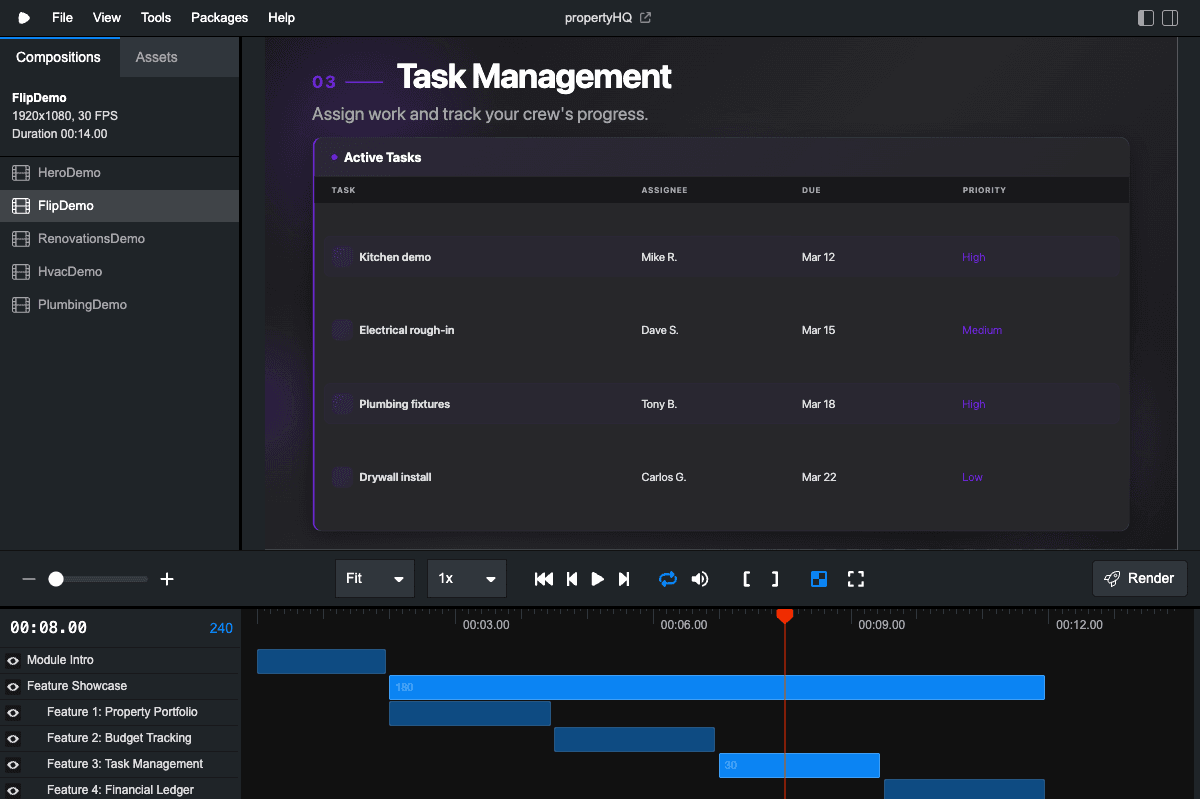Image resolution: width=1200 pixels, height=799 pixels.
Task: Open the 1x playback speed dropdown
Action: coord(467,579)
